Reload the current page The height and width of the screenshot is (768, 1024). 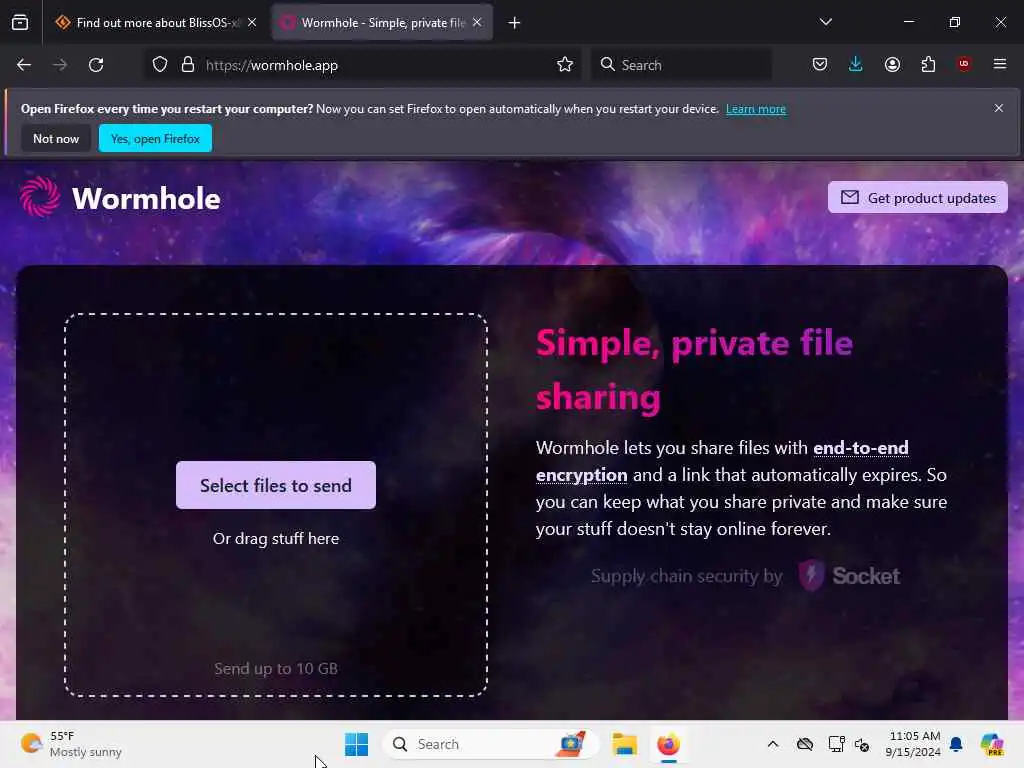[x=96, y=65]
